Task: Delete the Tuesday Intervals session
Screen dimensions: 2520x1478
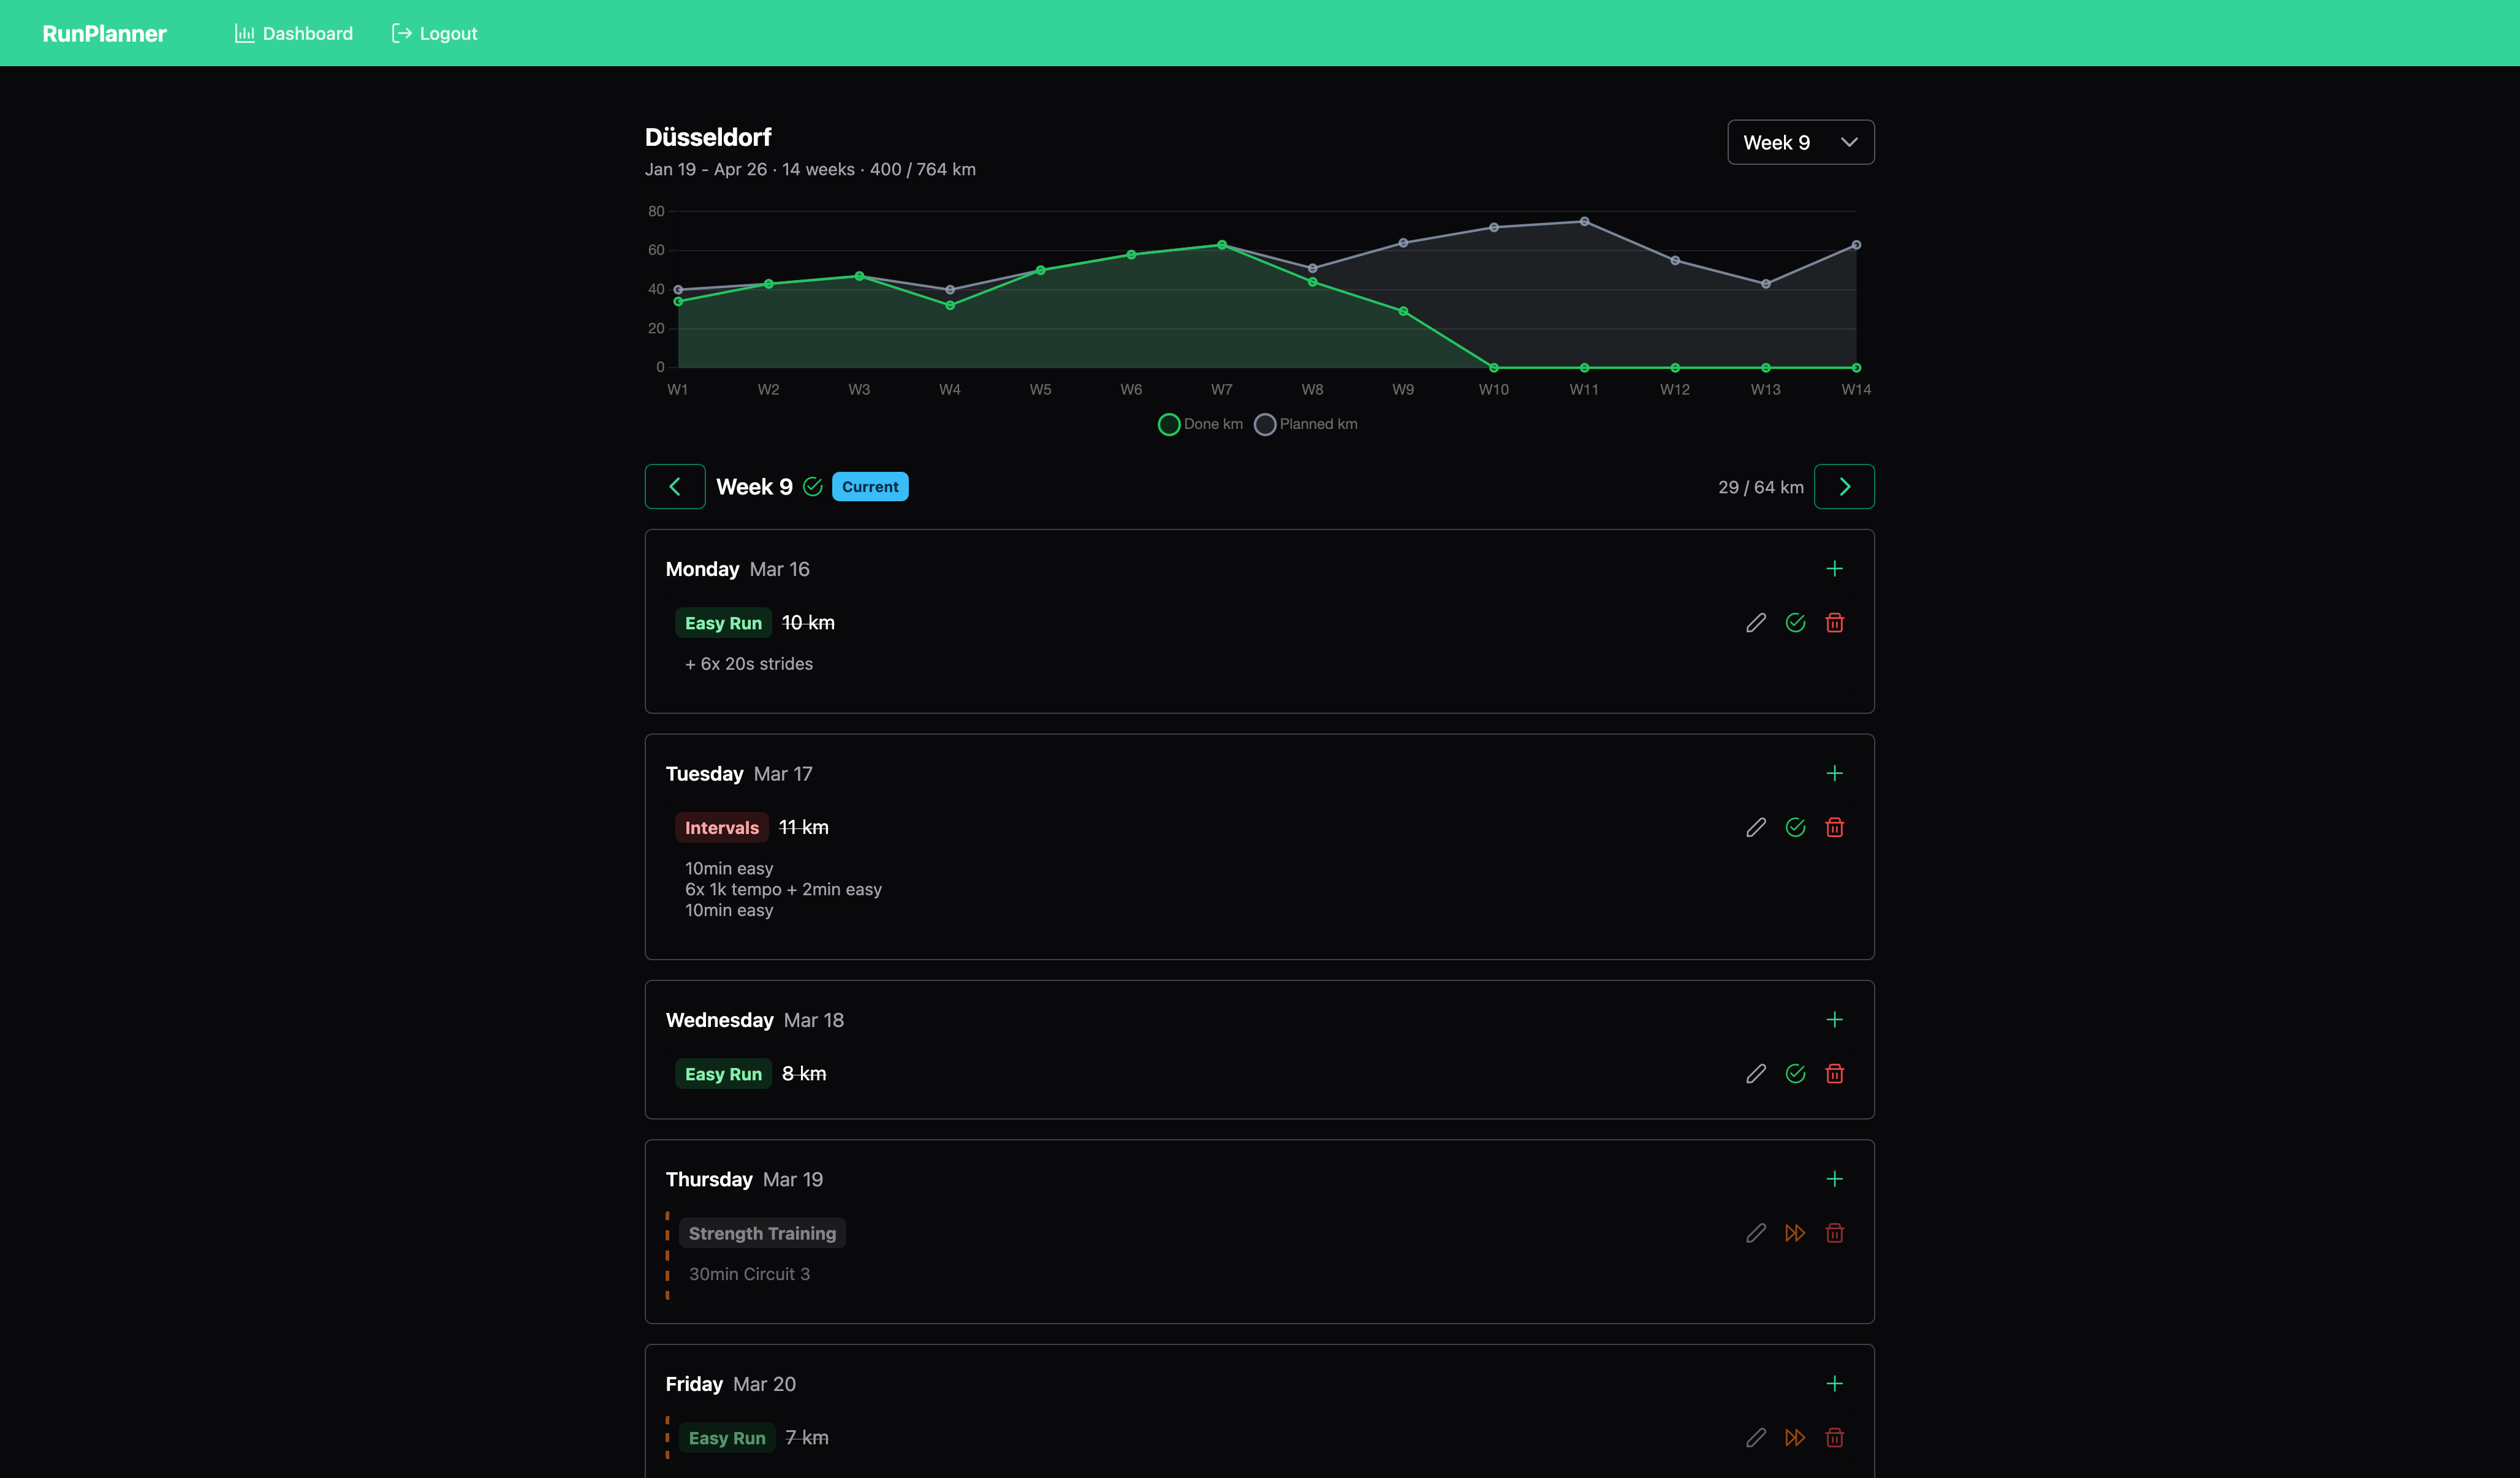Action: pos(1835,827)
